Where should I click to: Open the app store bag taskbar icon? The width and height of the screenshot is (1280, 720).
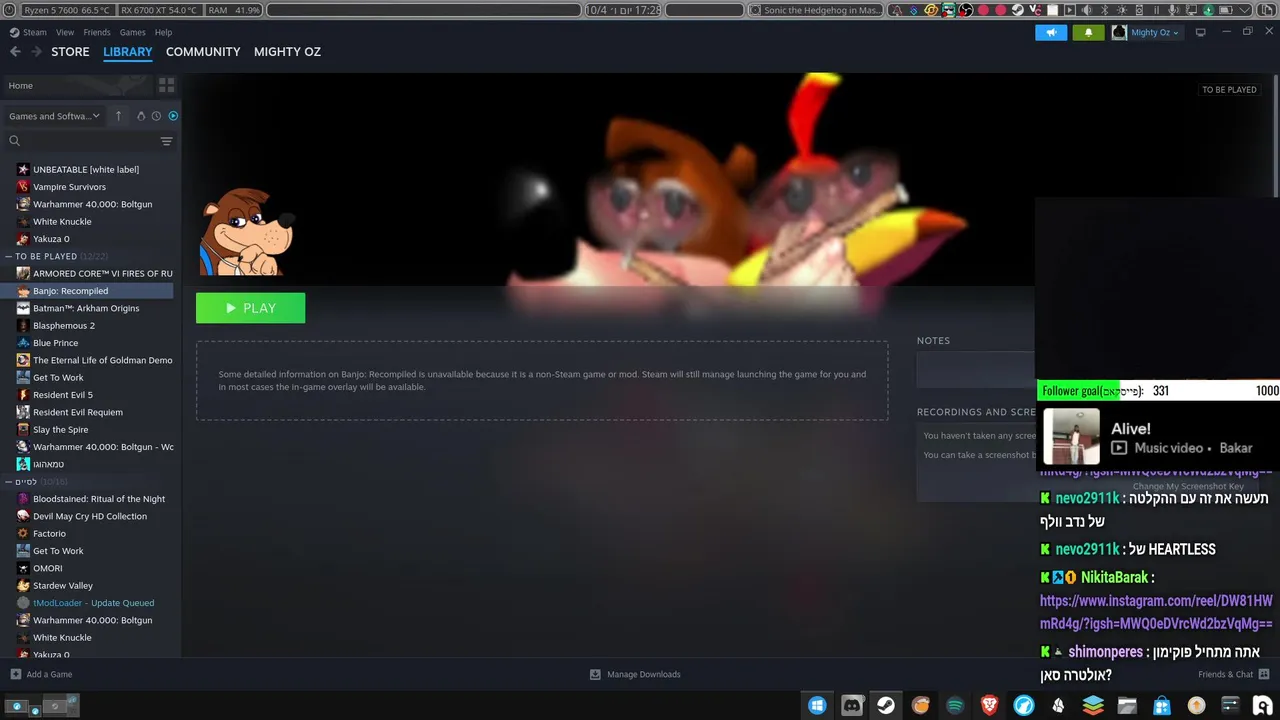point(1161,705)
